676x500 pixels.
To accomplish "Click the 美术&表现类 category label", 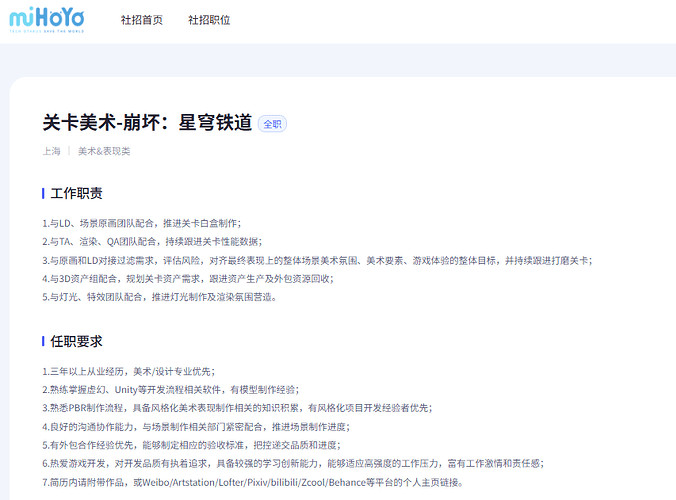I will (104, 151).
